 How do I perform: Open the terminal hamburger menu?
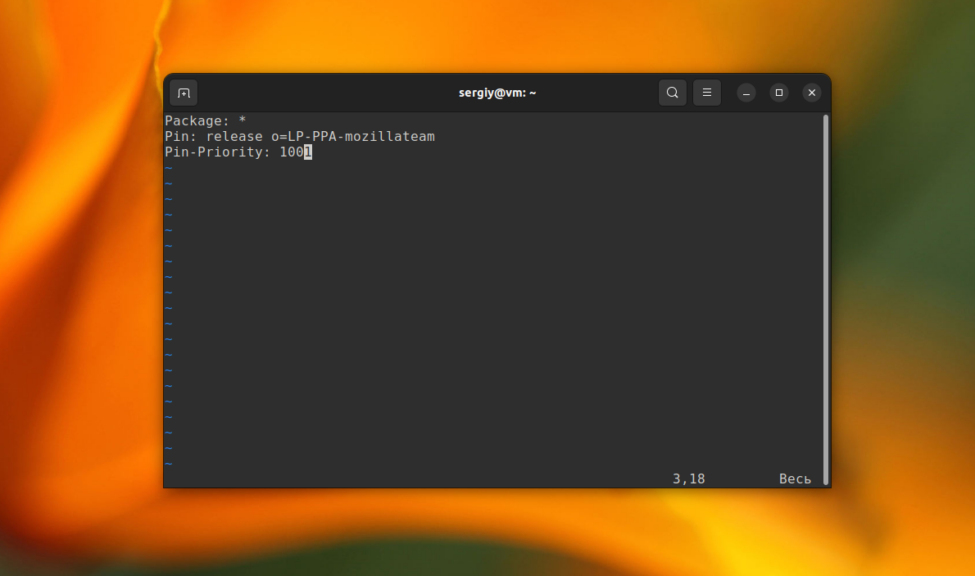[707, 93]
